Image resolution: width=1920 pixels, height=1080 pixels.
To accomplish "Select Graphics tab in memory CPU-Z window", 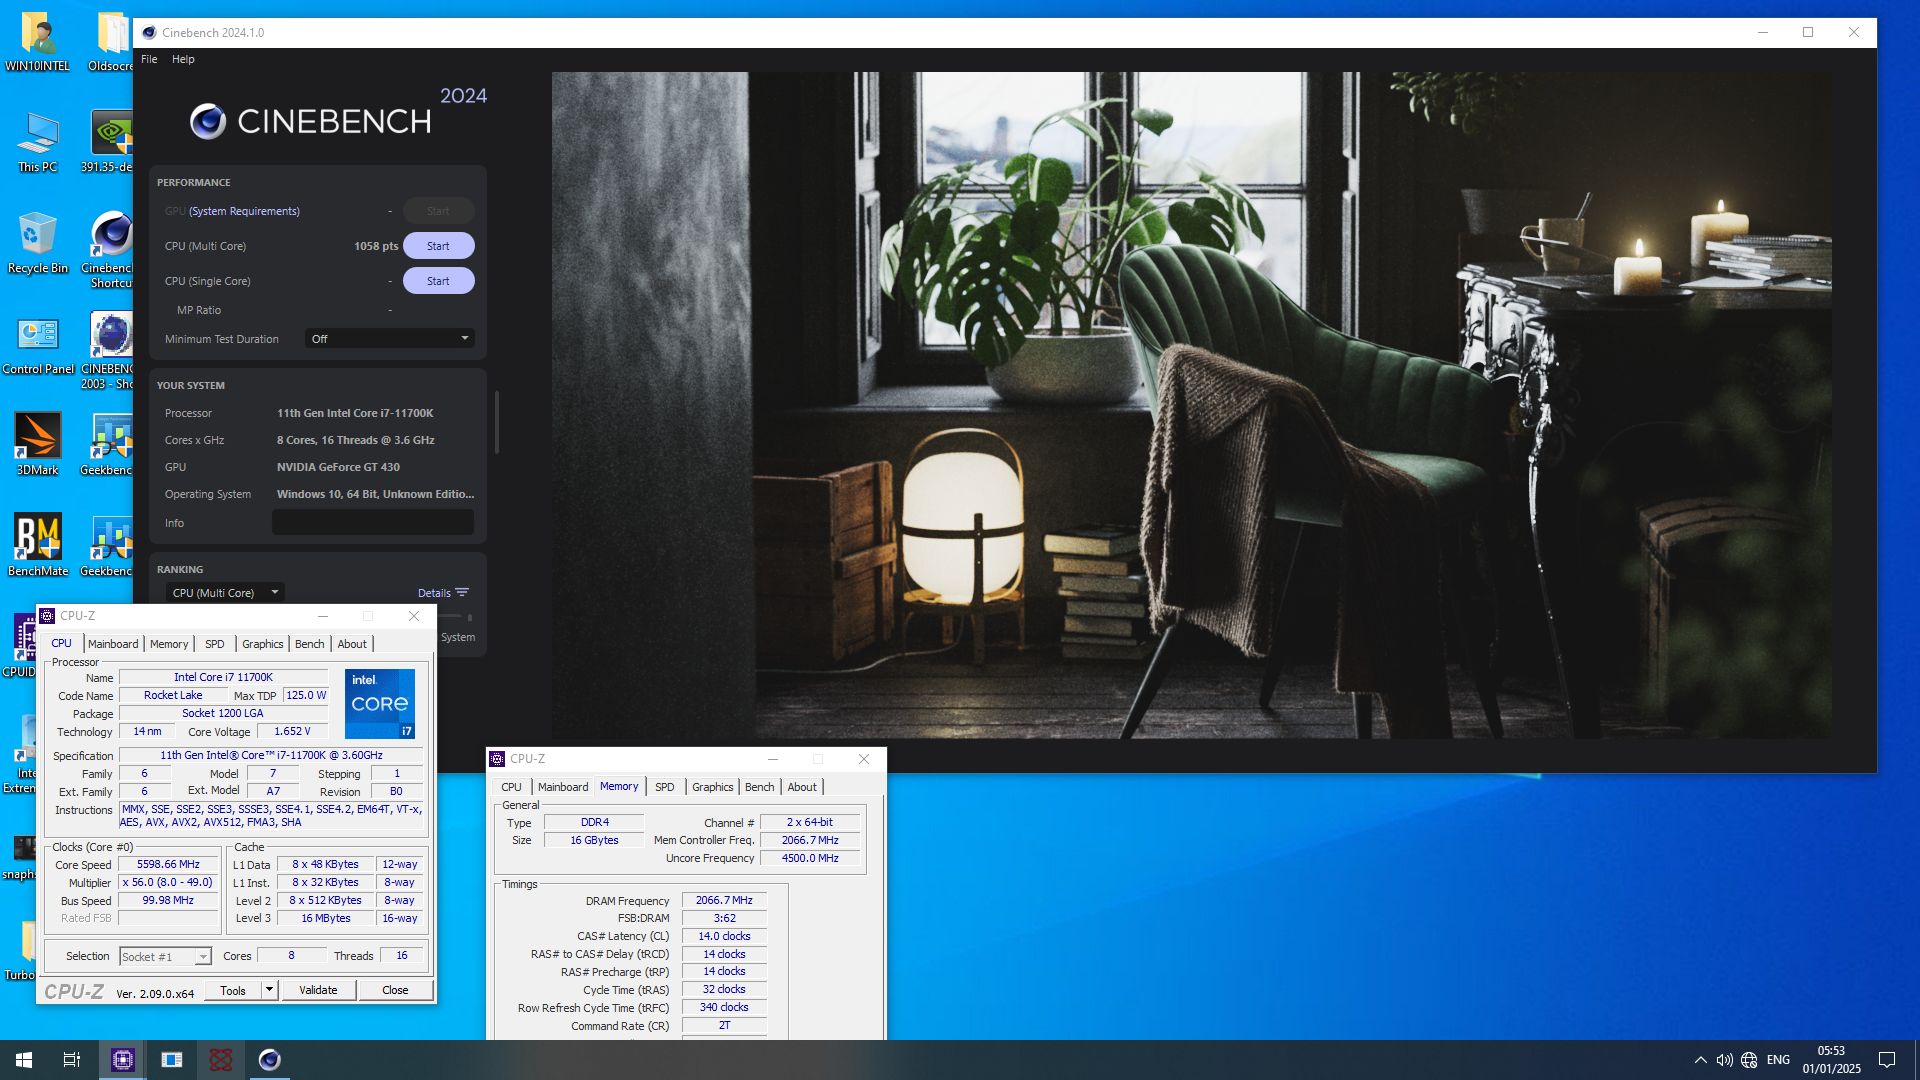I will [x=712, y=787].
